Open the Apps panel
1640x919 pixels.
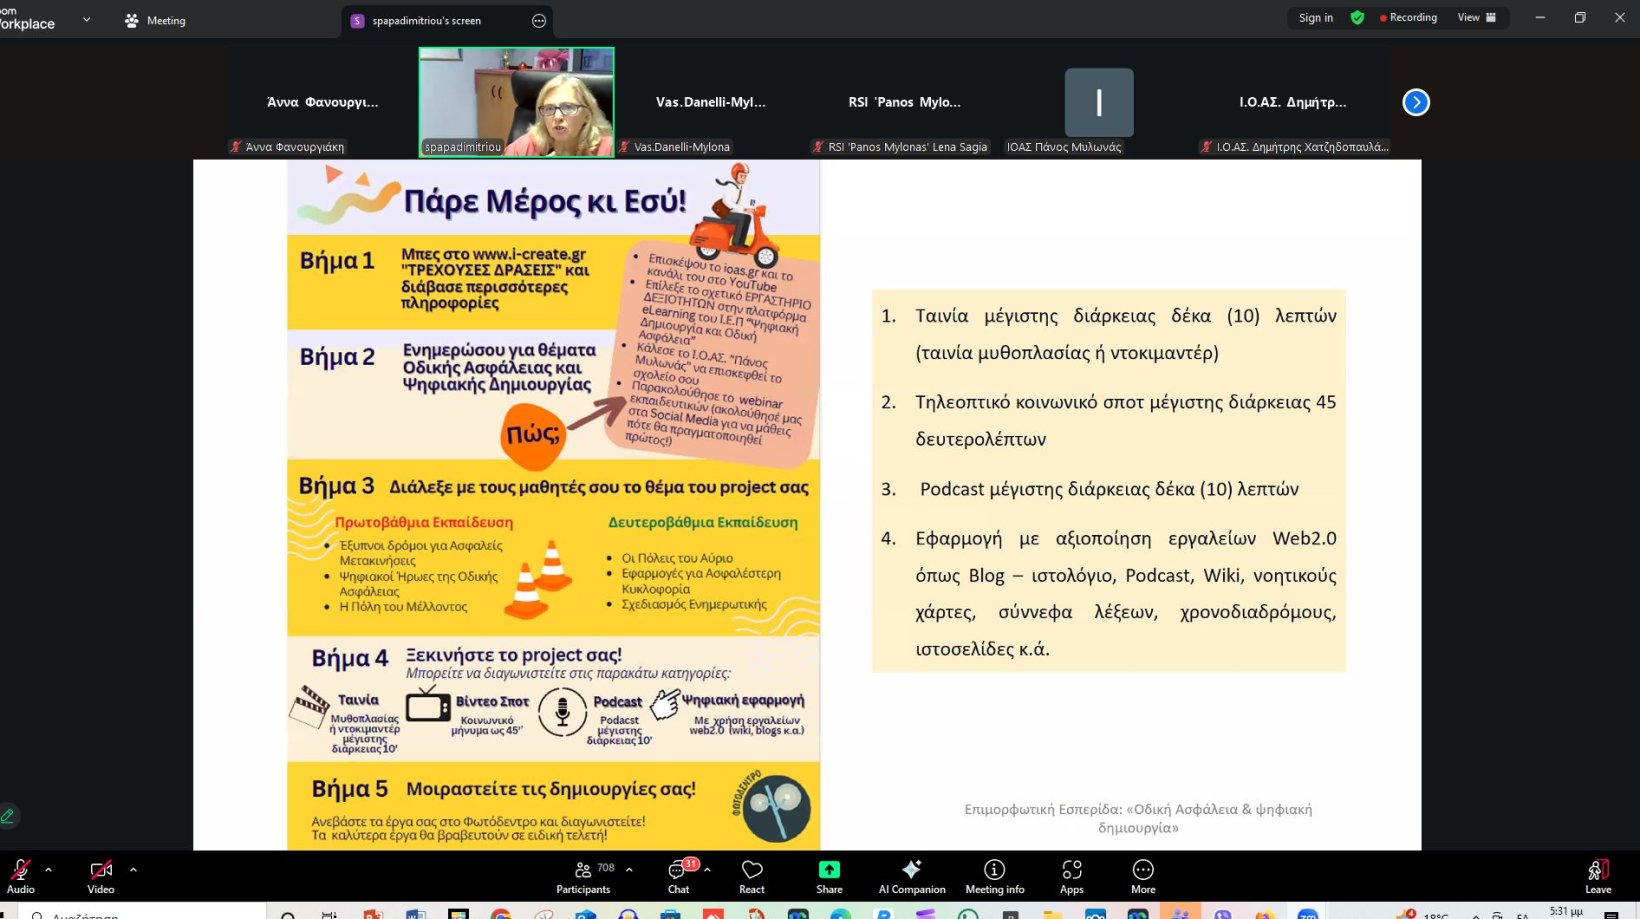point(1071,875)
